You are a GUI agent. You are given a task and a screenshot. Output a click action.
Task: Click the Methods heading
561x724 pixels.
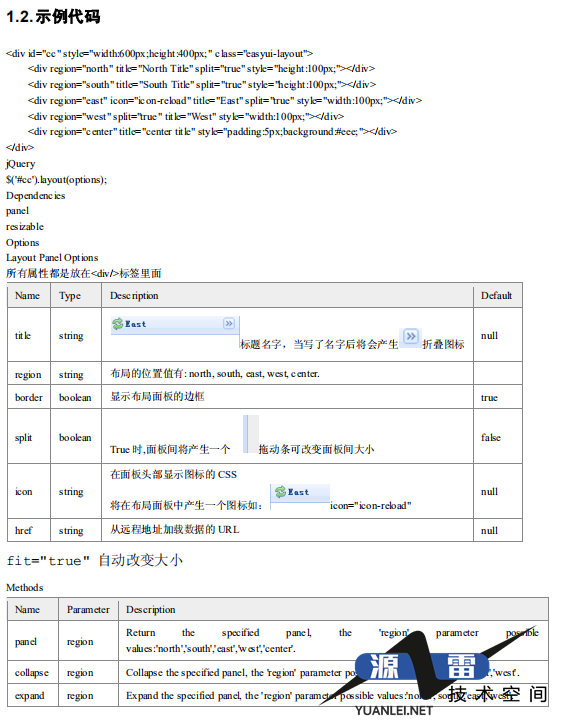point(24,588)
